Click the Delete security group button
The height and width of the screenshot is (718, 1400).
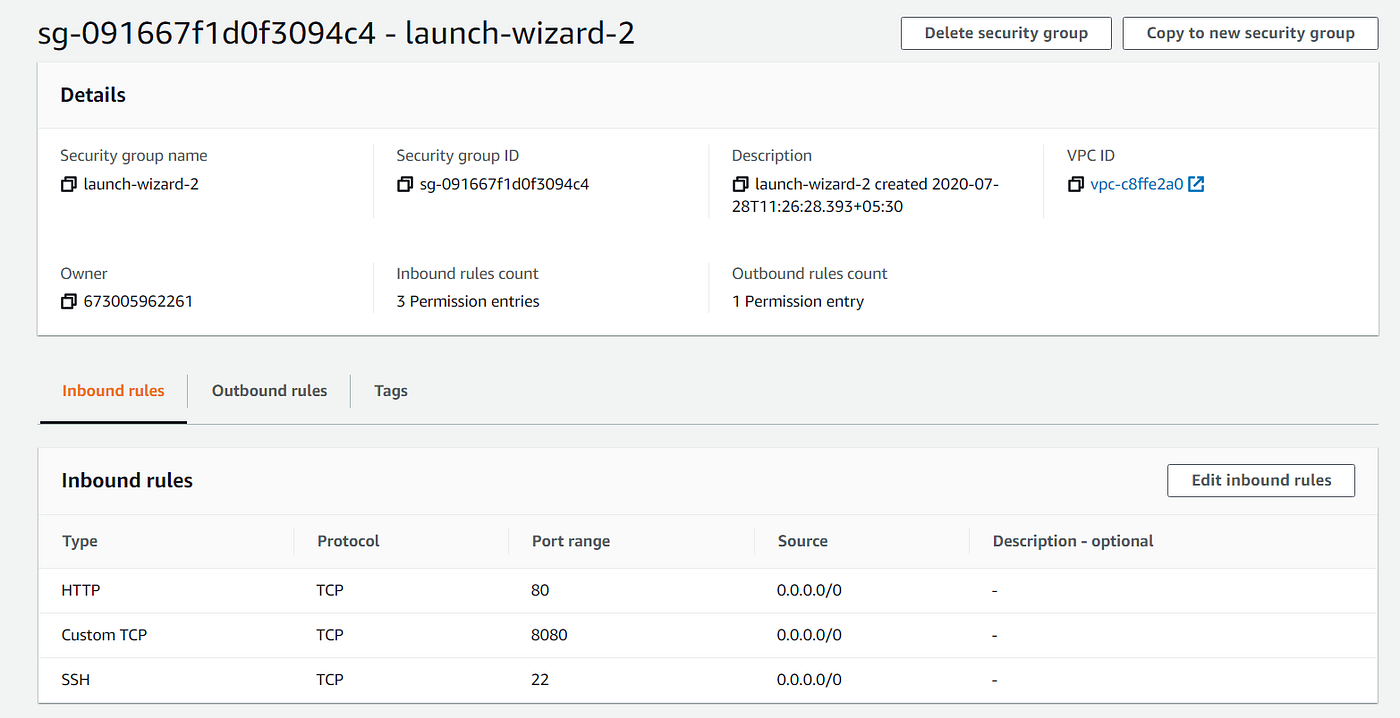(1005, 33)
